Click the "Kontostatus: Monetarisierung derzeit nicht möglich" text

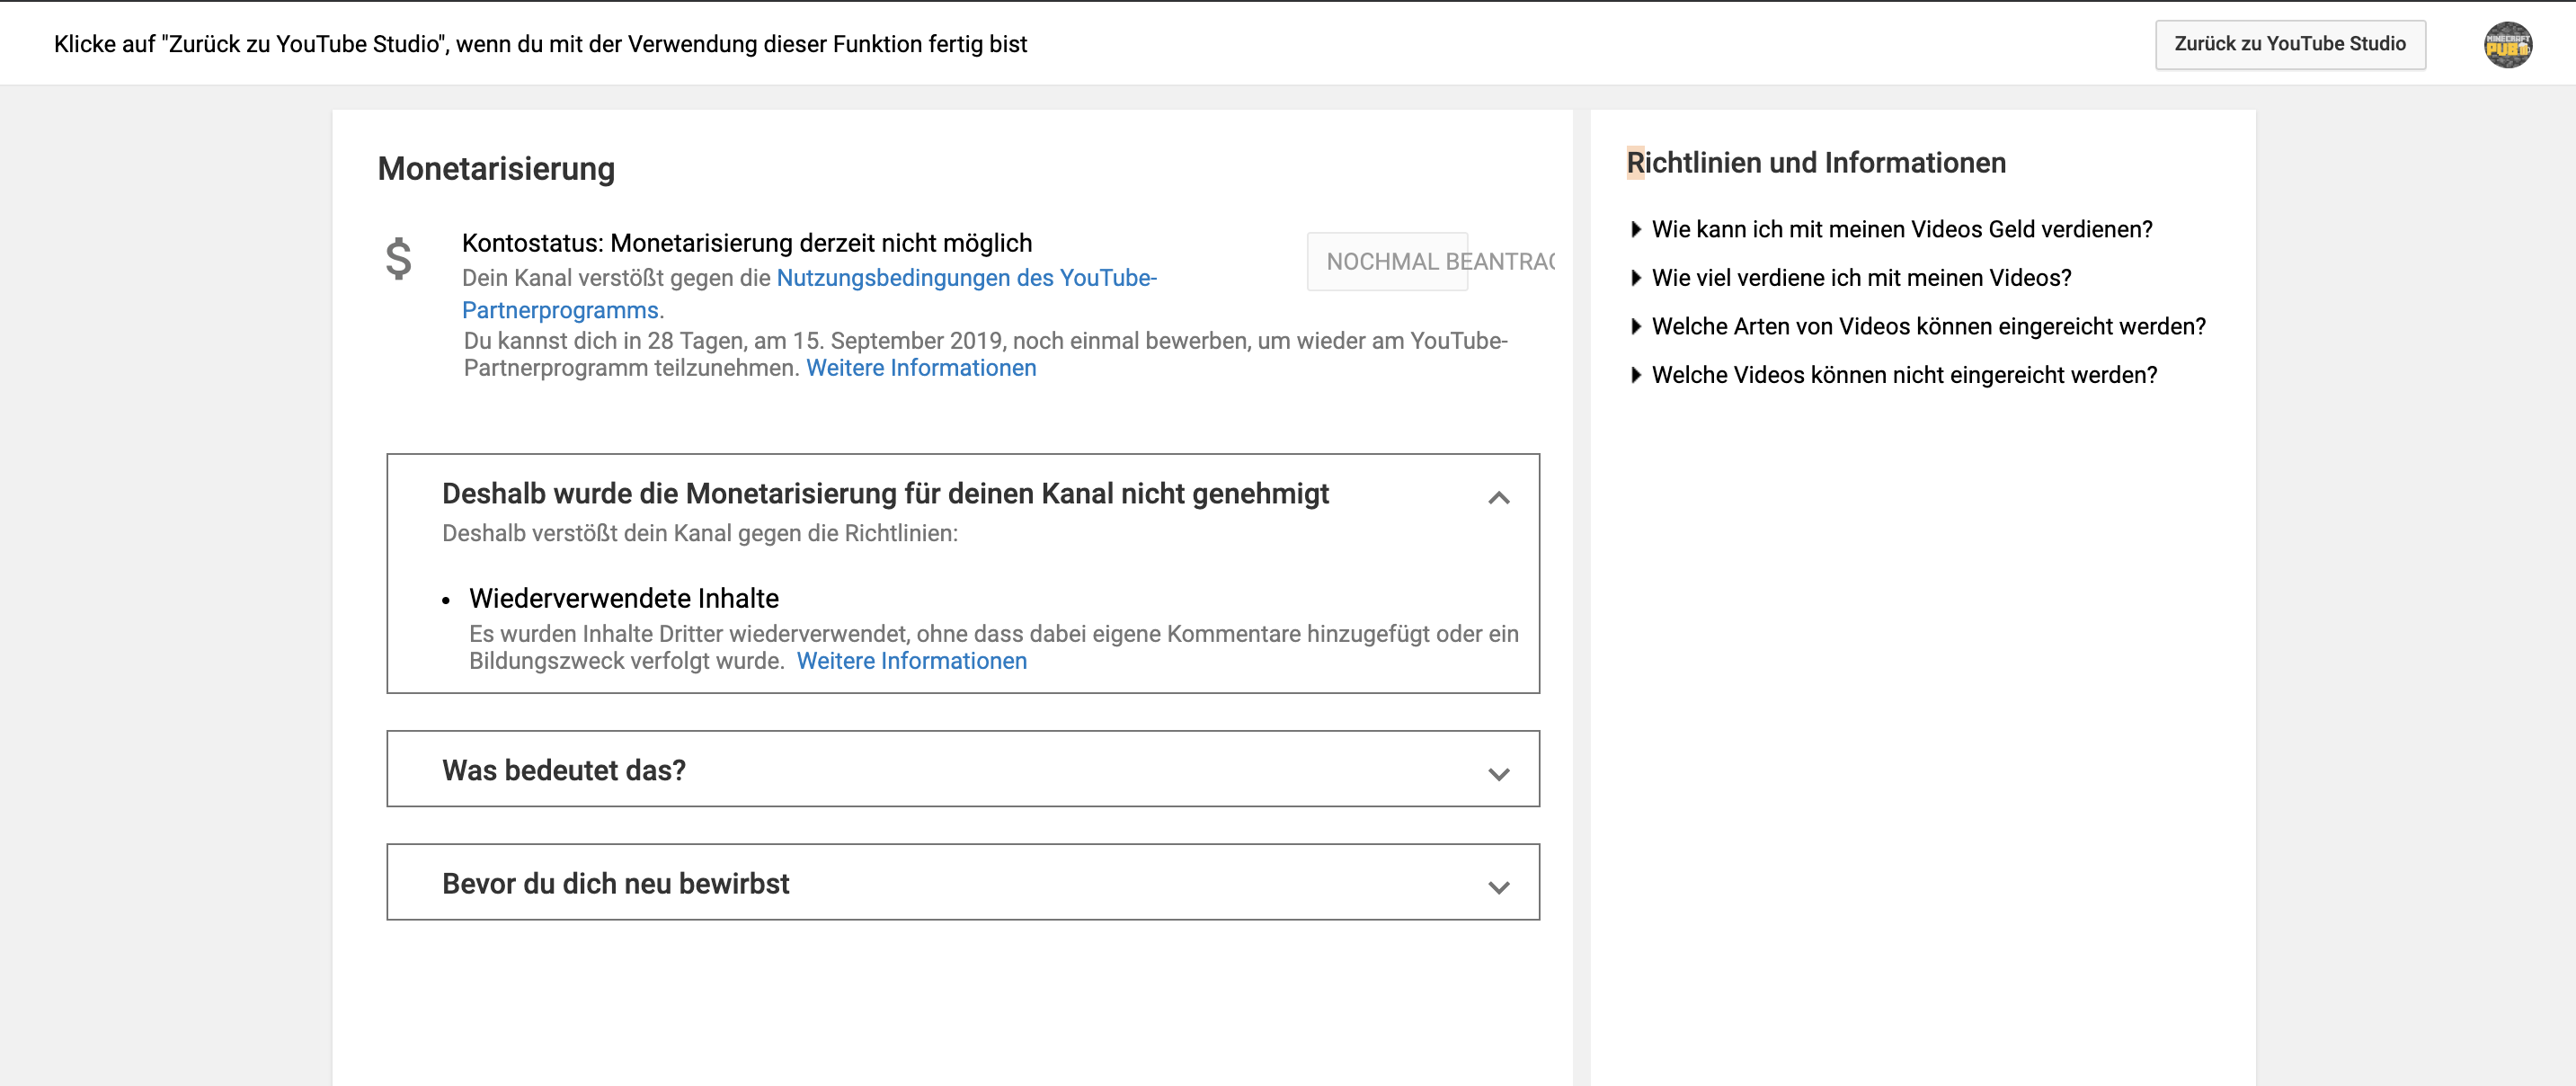(747, 243)
